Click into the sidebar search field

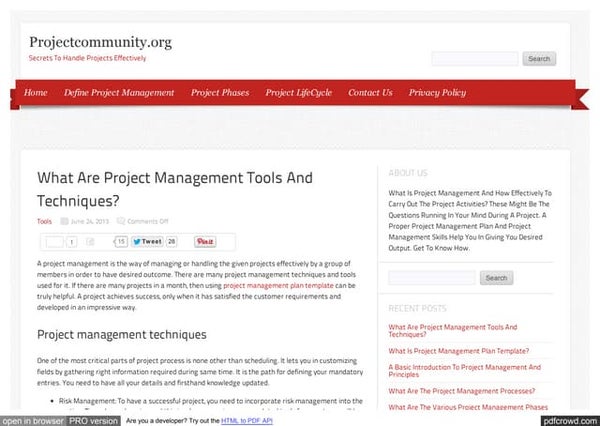[431, 278]
